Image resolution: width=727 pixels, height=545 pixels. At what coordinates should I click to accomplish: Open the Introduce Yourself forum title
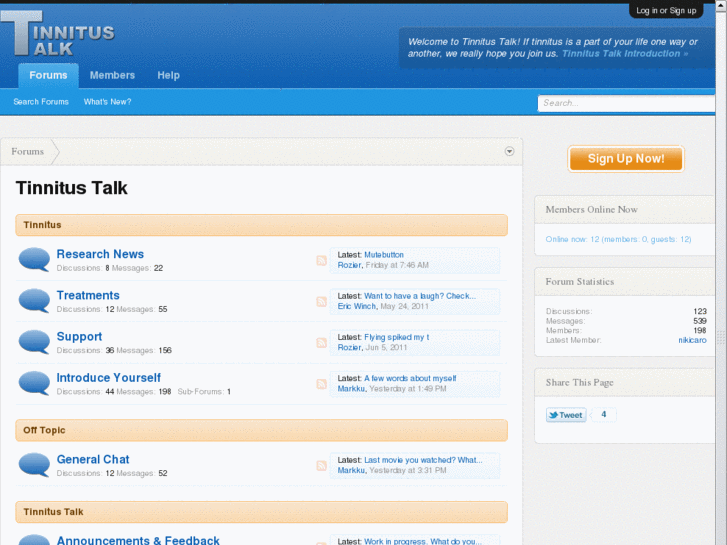pyautogui.click(x=108, y=378)
